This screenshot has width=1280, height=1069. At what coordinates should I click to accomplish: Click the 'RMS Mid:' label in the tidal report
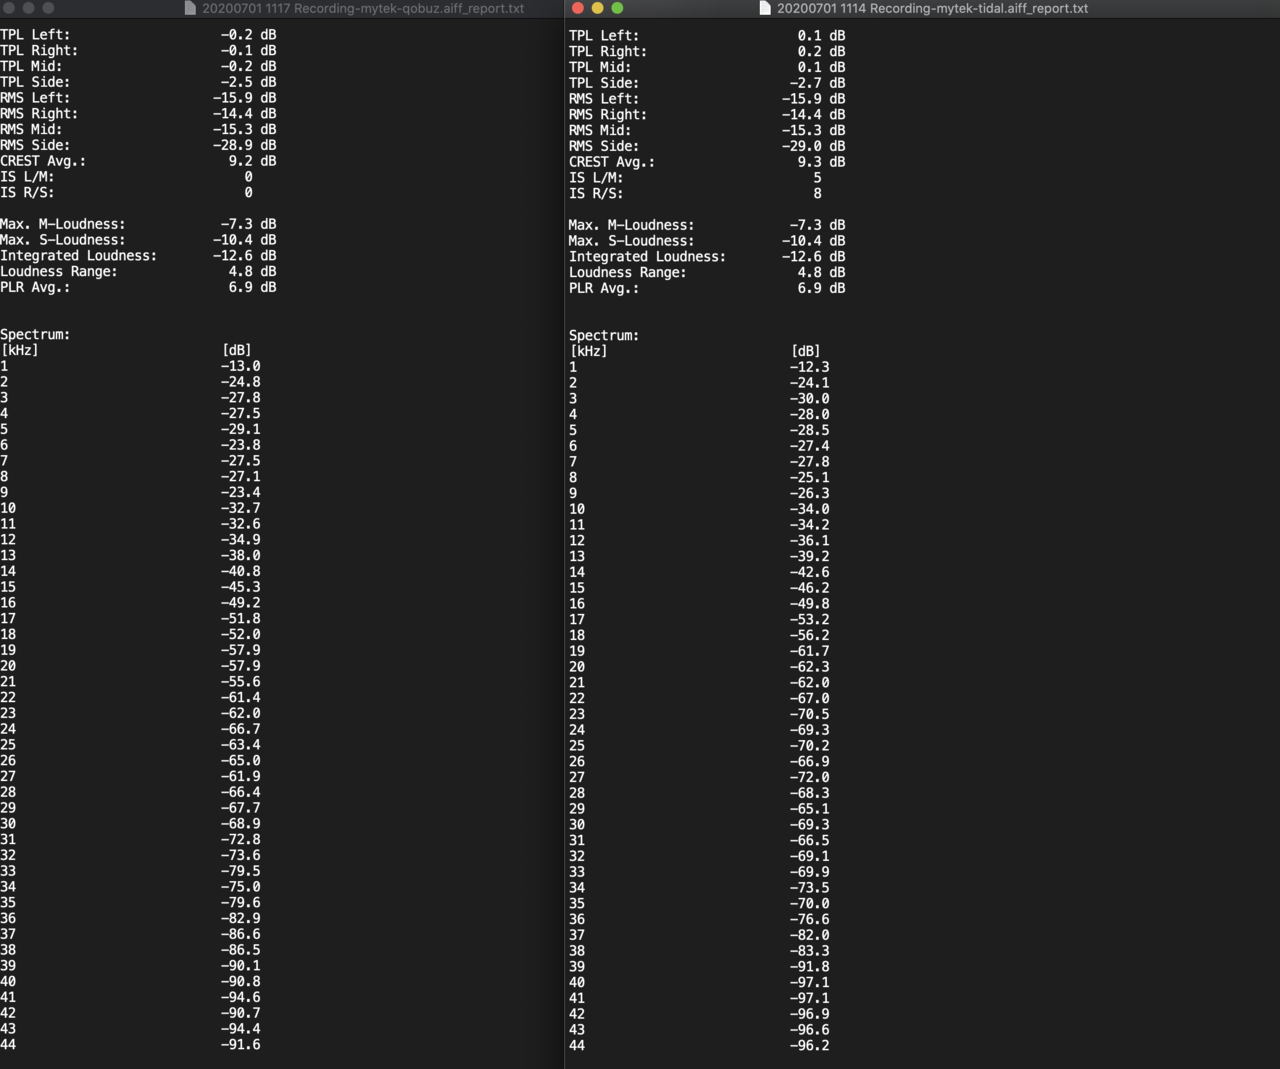tap(600, 130)
